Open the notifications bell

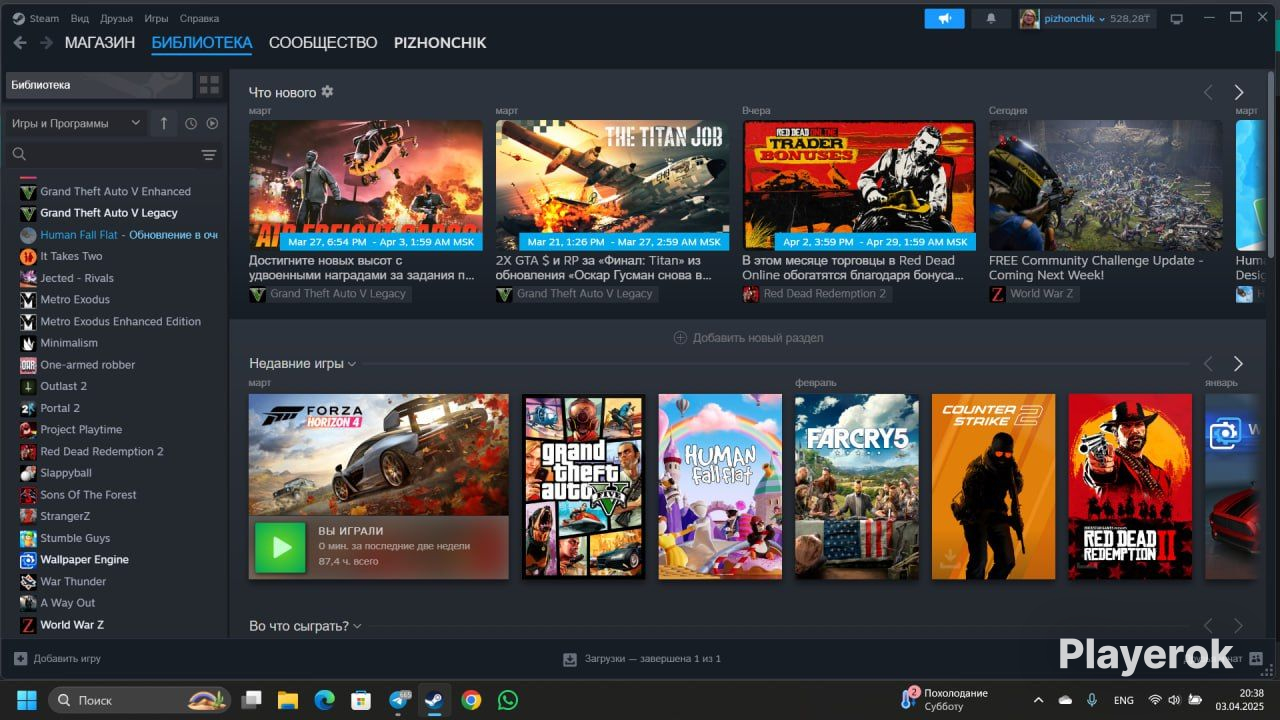[991, 18]
